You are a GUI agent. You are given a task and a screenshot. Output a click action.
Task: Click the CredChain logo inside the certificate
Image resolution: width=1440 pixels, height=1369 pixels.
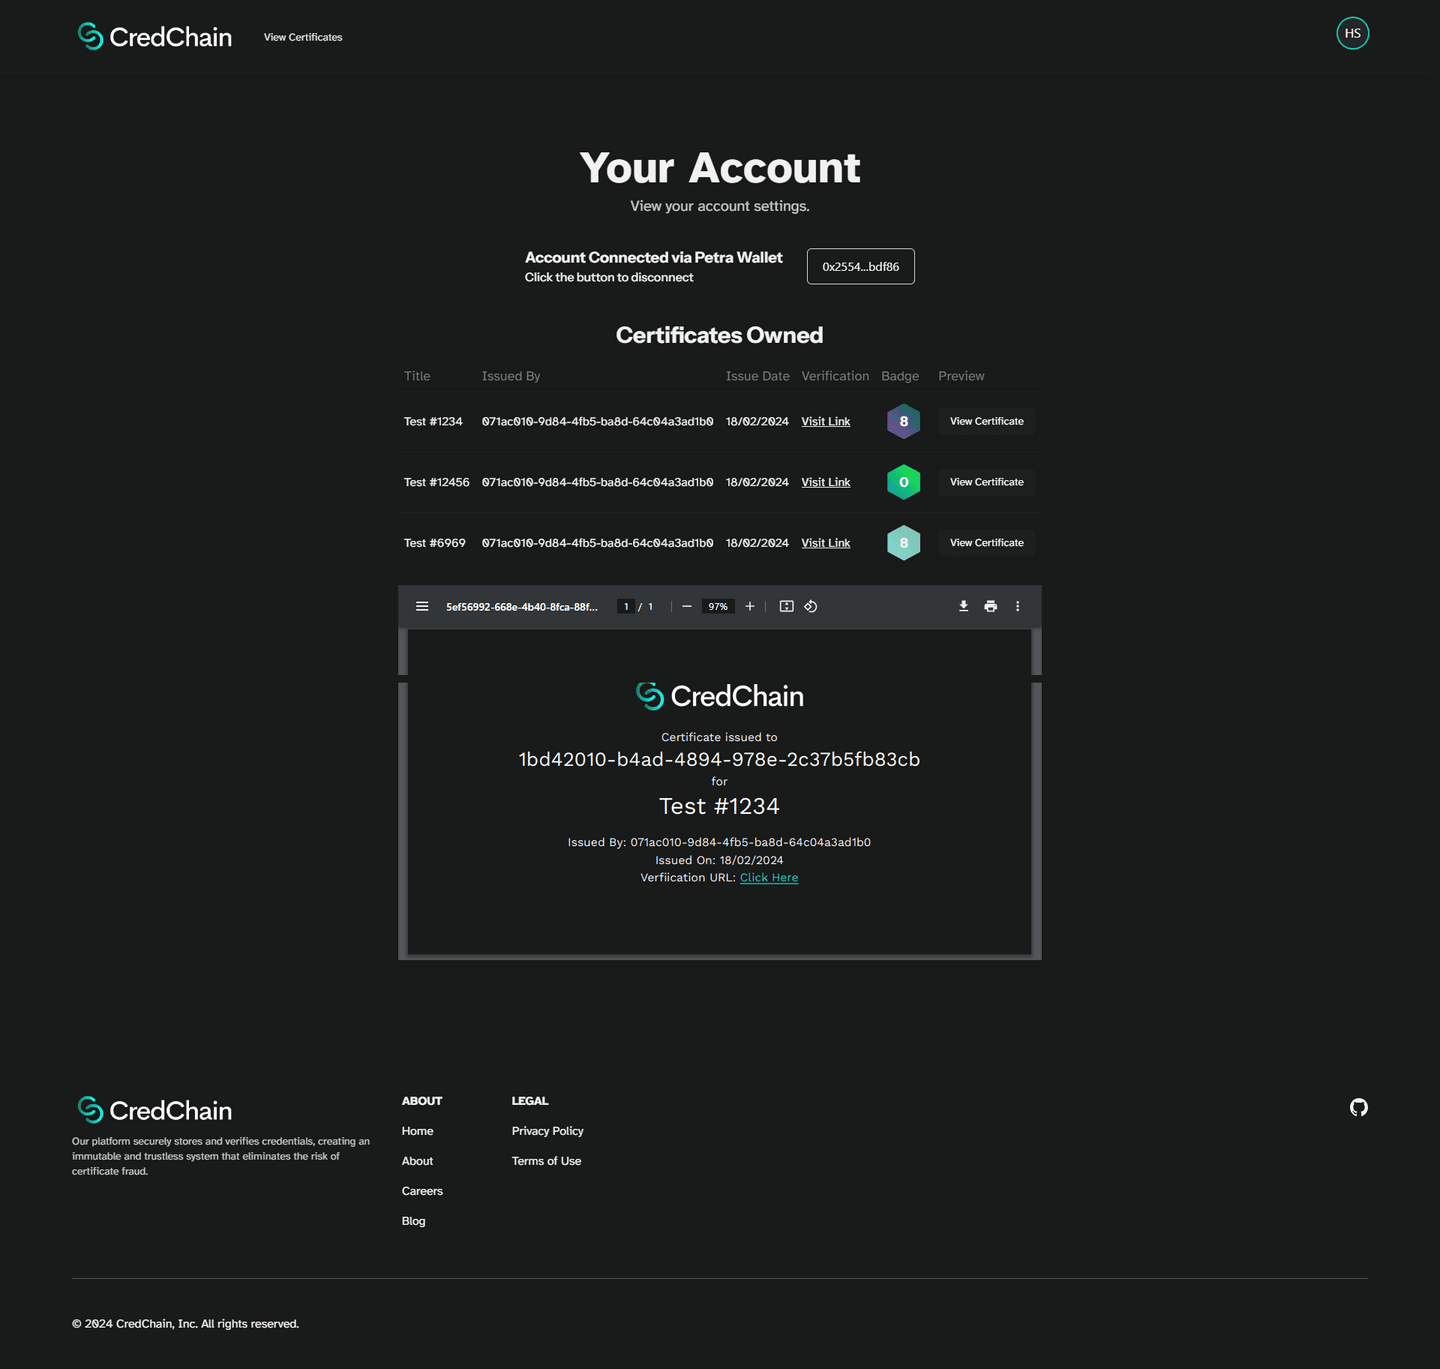[720, 696]
